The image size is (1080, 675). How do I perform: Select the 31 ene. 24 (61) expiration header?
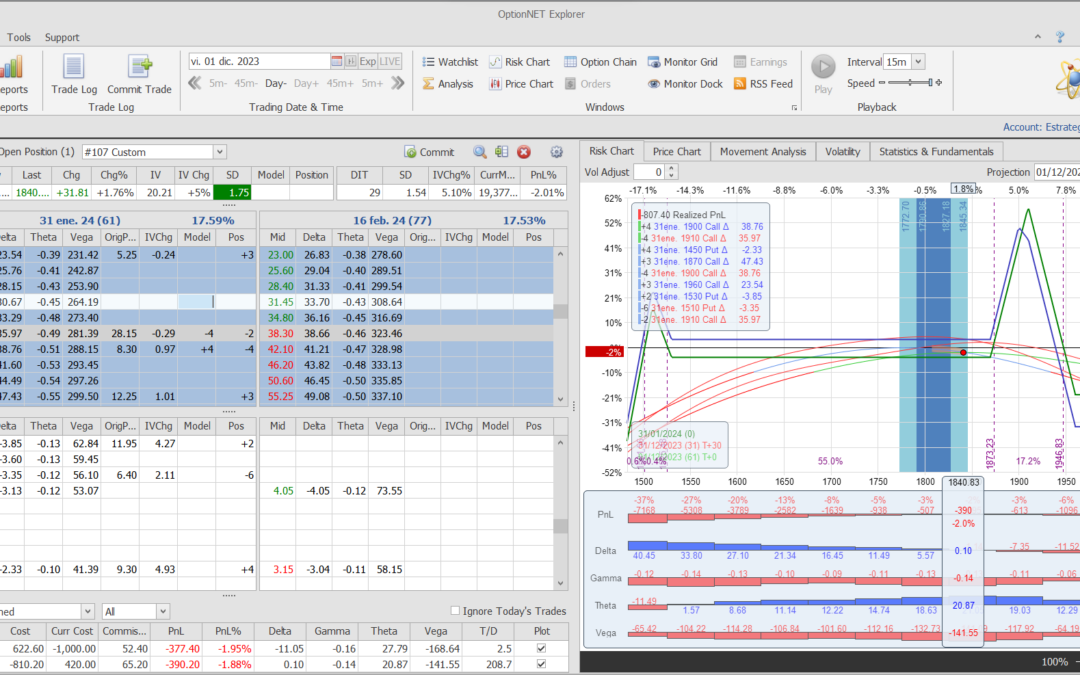coord(80,220)
